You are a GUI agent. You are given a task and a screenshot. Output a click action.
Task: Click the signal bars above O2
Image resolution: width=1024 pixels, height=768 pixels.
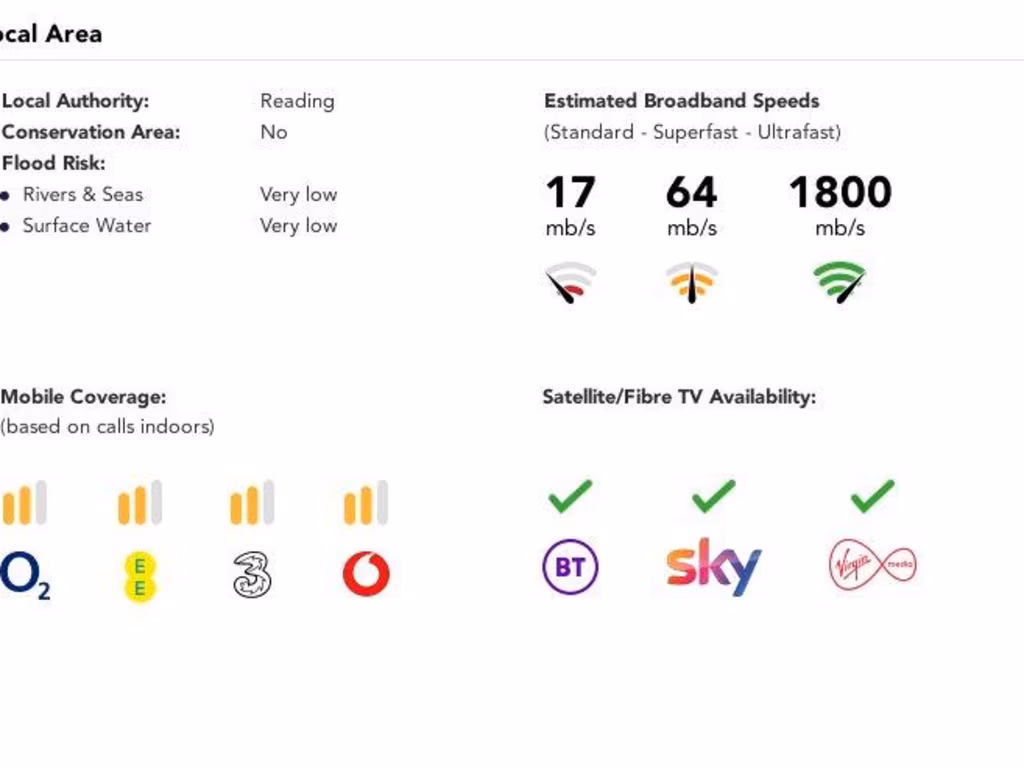pos(24,503)
